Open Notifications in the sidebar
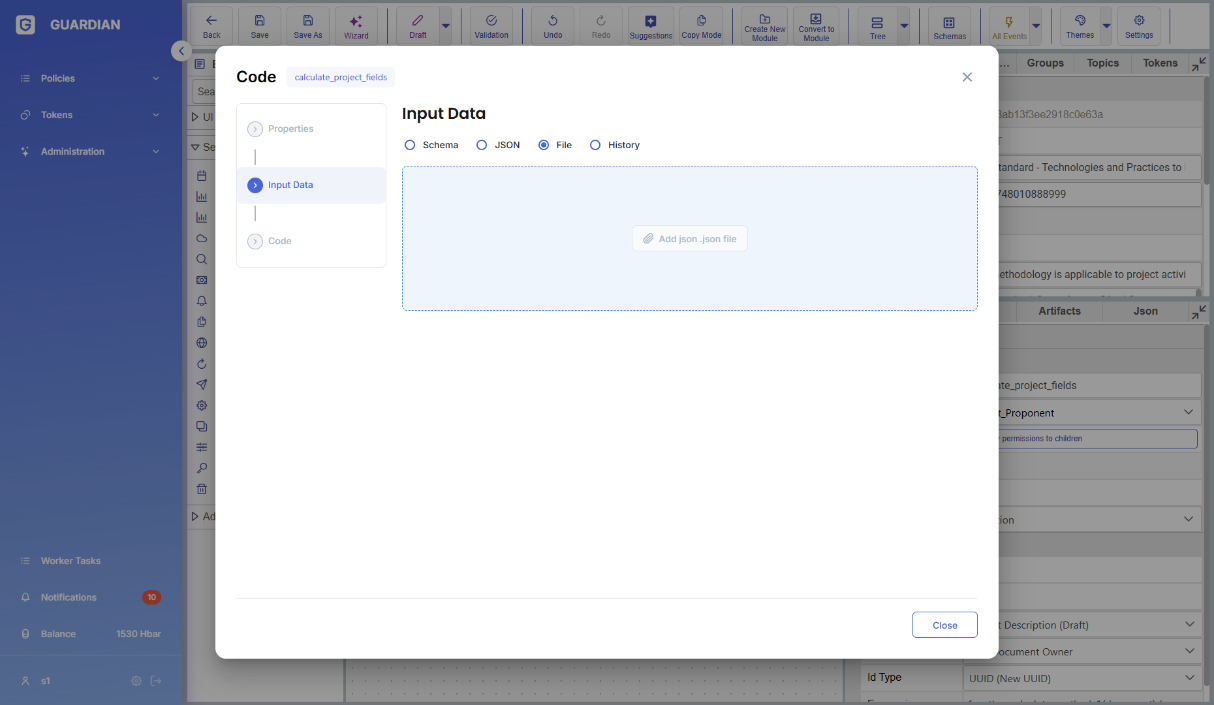 point(68,597)
